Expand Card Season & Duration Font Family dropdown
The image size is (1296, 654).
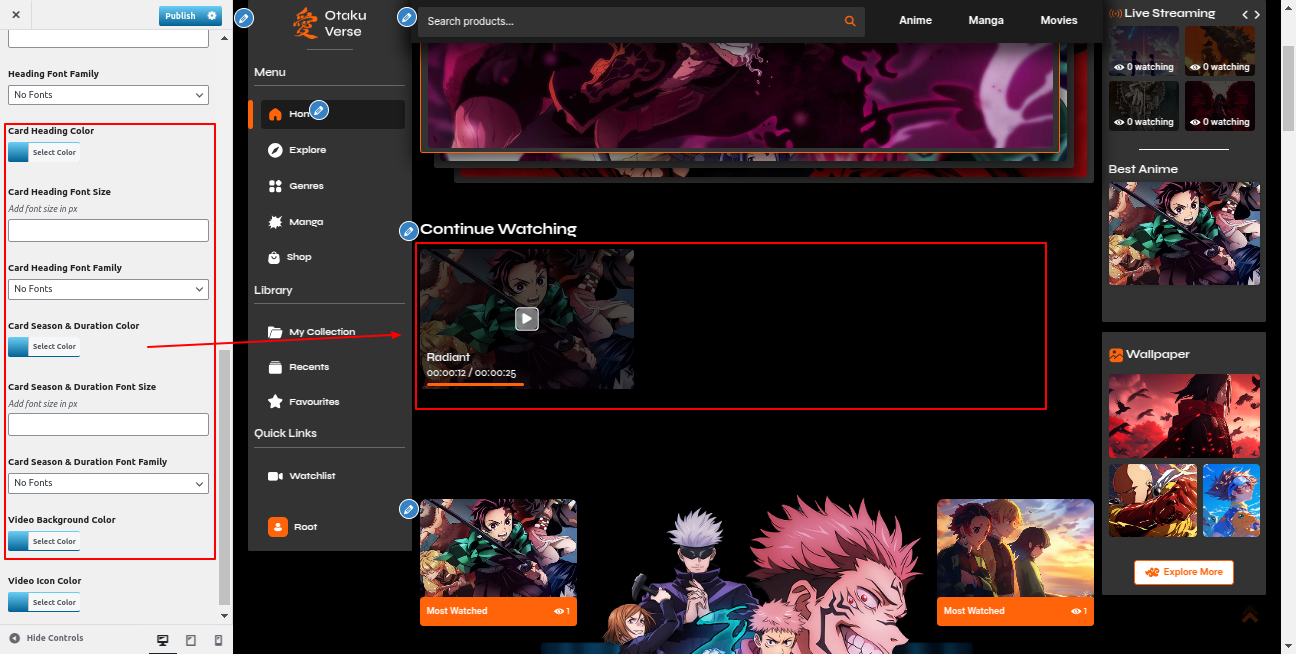pyautogui.click(x=108, y=483)
